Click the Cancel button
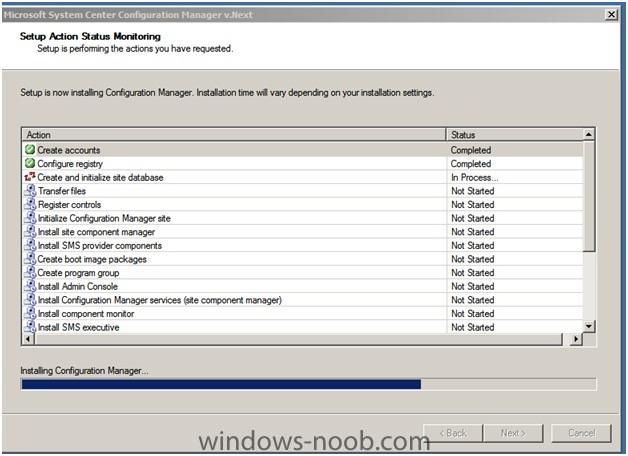The image size is (628, 456). click(582, 433)
